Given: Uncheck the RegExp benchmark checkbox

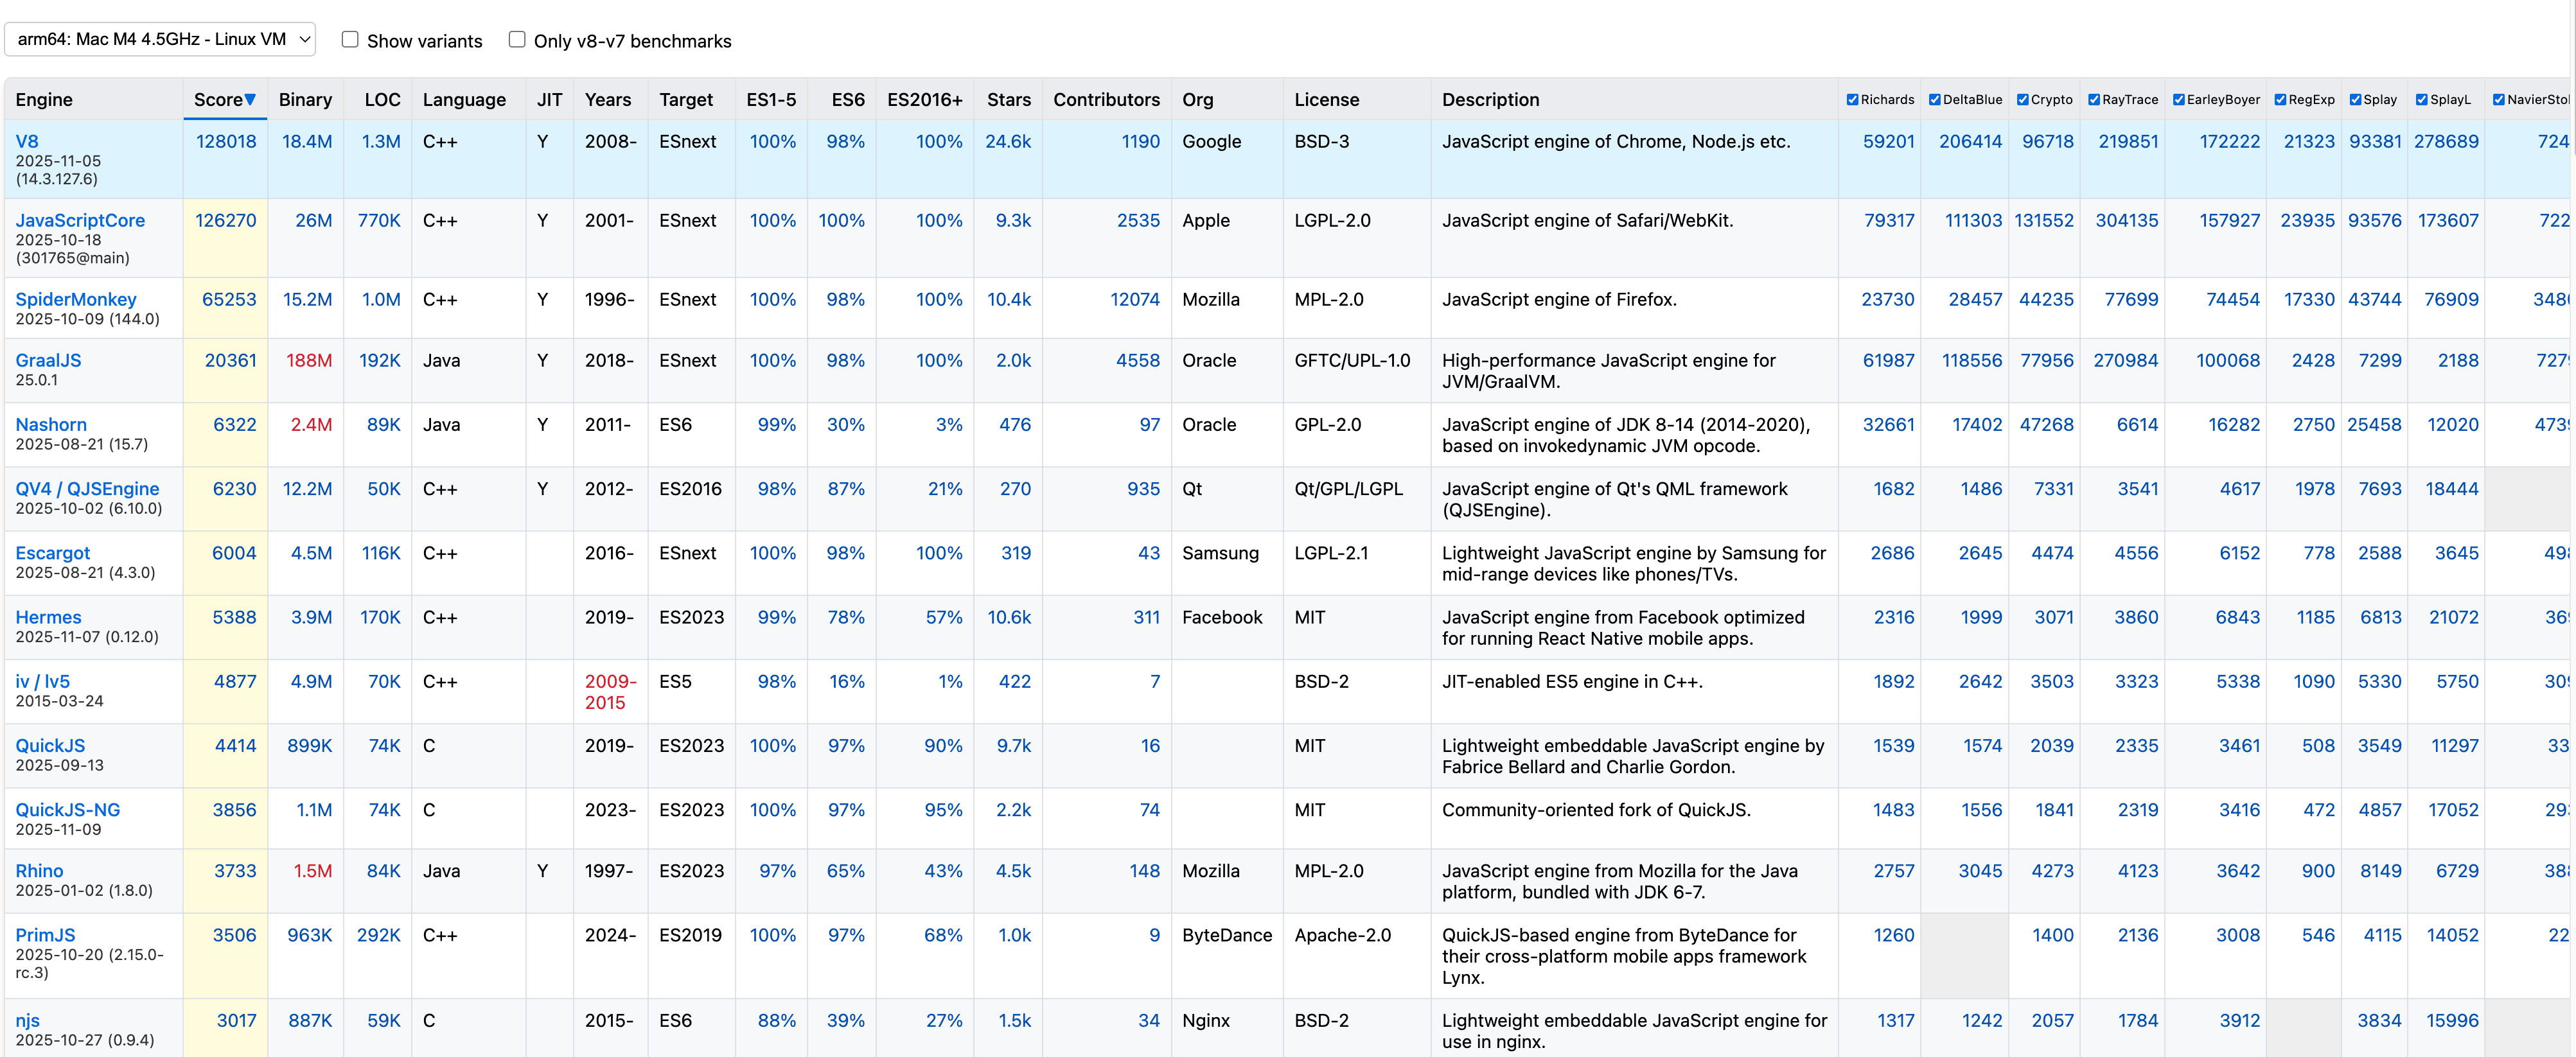Looking at the screenshot, I should click(x=2280, y=100).
